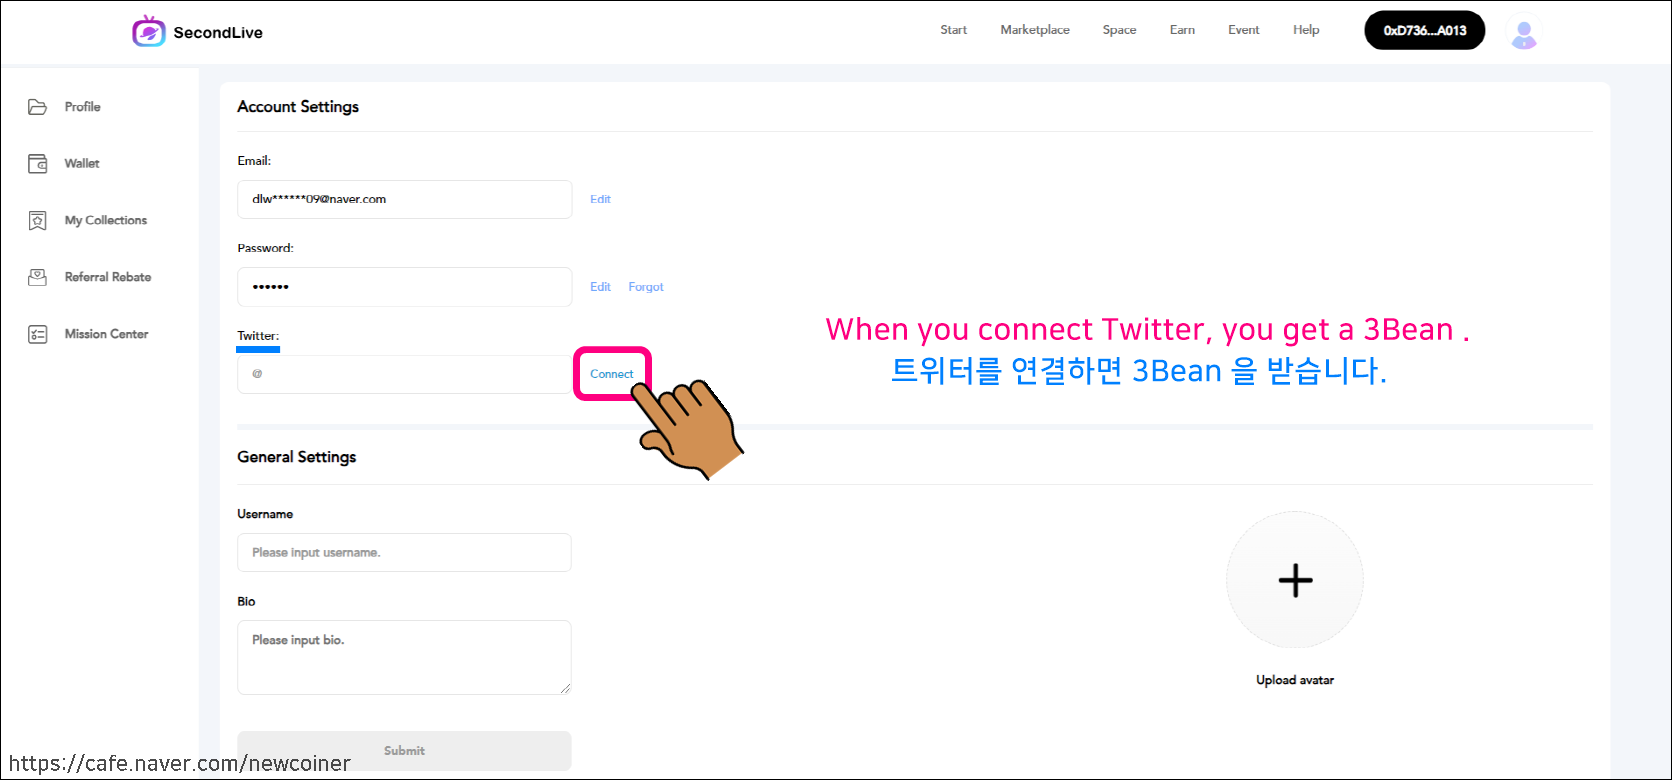The width and height of the screenshot is (1672, 780).
Task: Click the plus icon to upload avatar
Action: point(1295,581)
